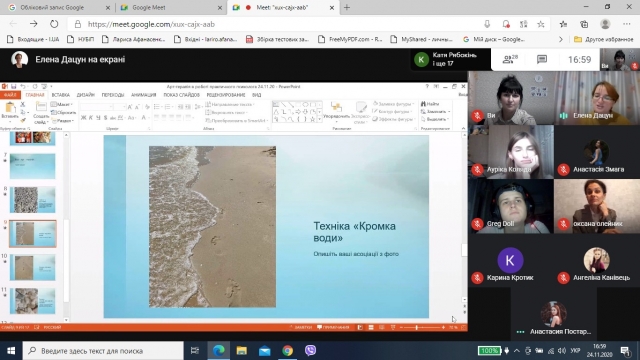
Task: Launch Chrome from the taskbar
Action: tap(287, 351)
